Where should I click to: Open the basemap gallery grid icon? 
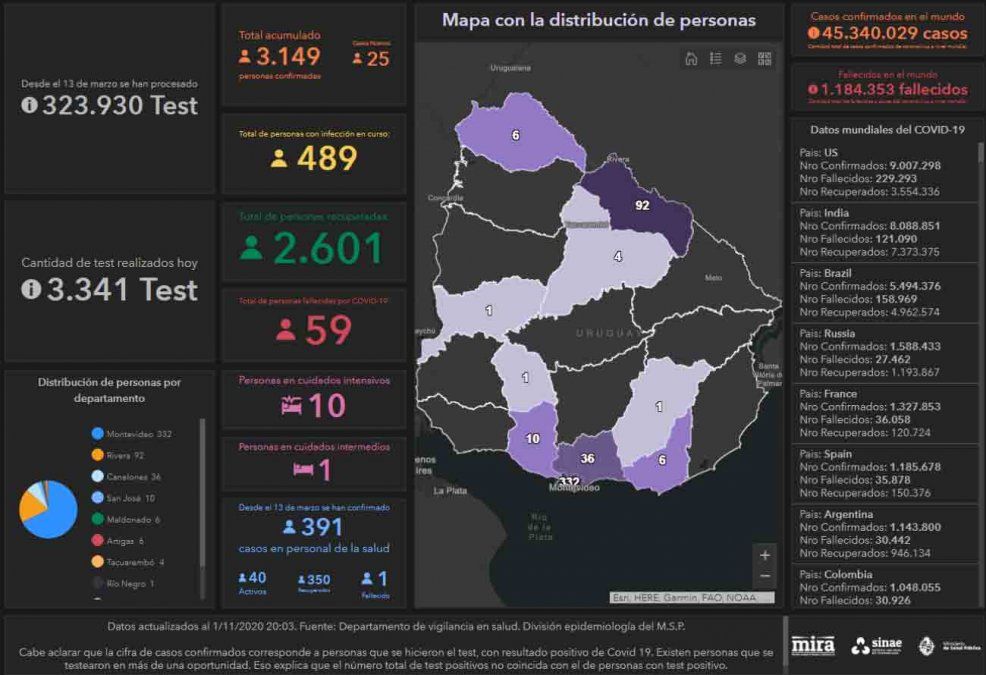(x=765, y=59)
